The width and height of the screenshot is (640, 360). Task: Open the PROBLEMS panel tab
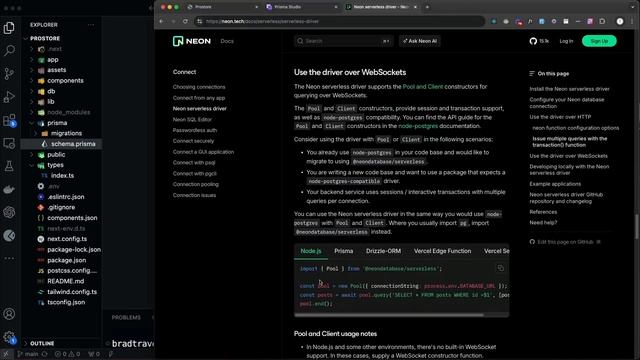coord(126,318)
